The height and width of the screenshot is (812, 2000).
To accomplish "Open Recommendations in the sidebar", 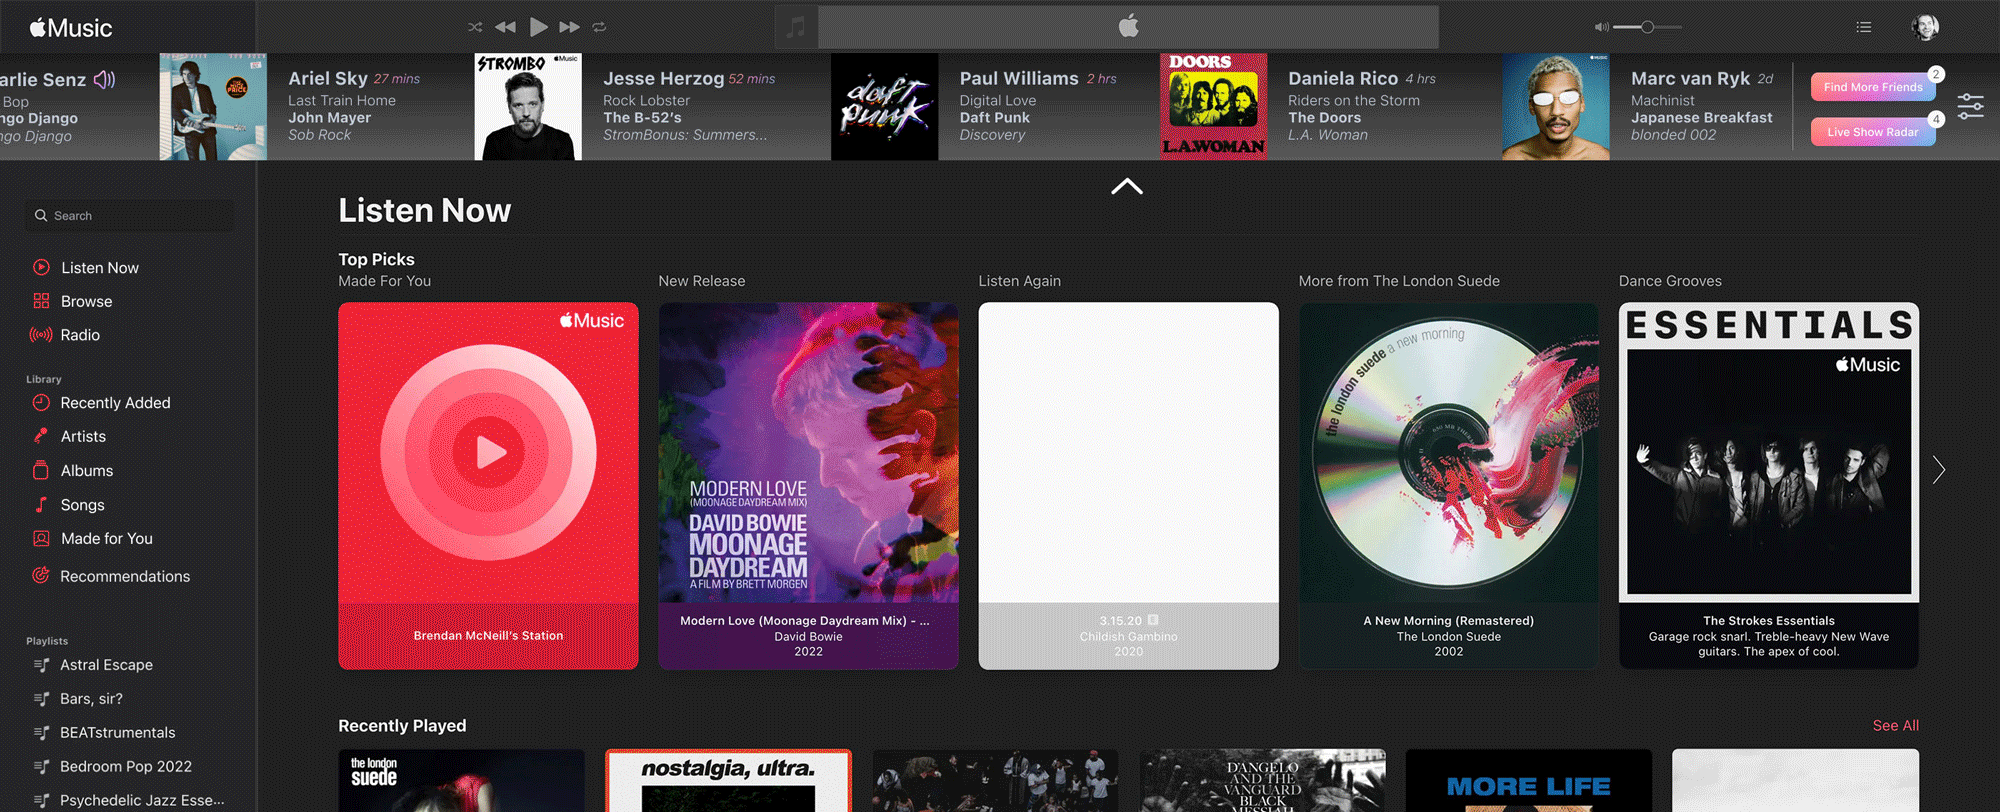I will pyautogui.click(x=124, y=576).
